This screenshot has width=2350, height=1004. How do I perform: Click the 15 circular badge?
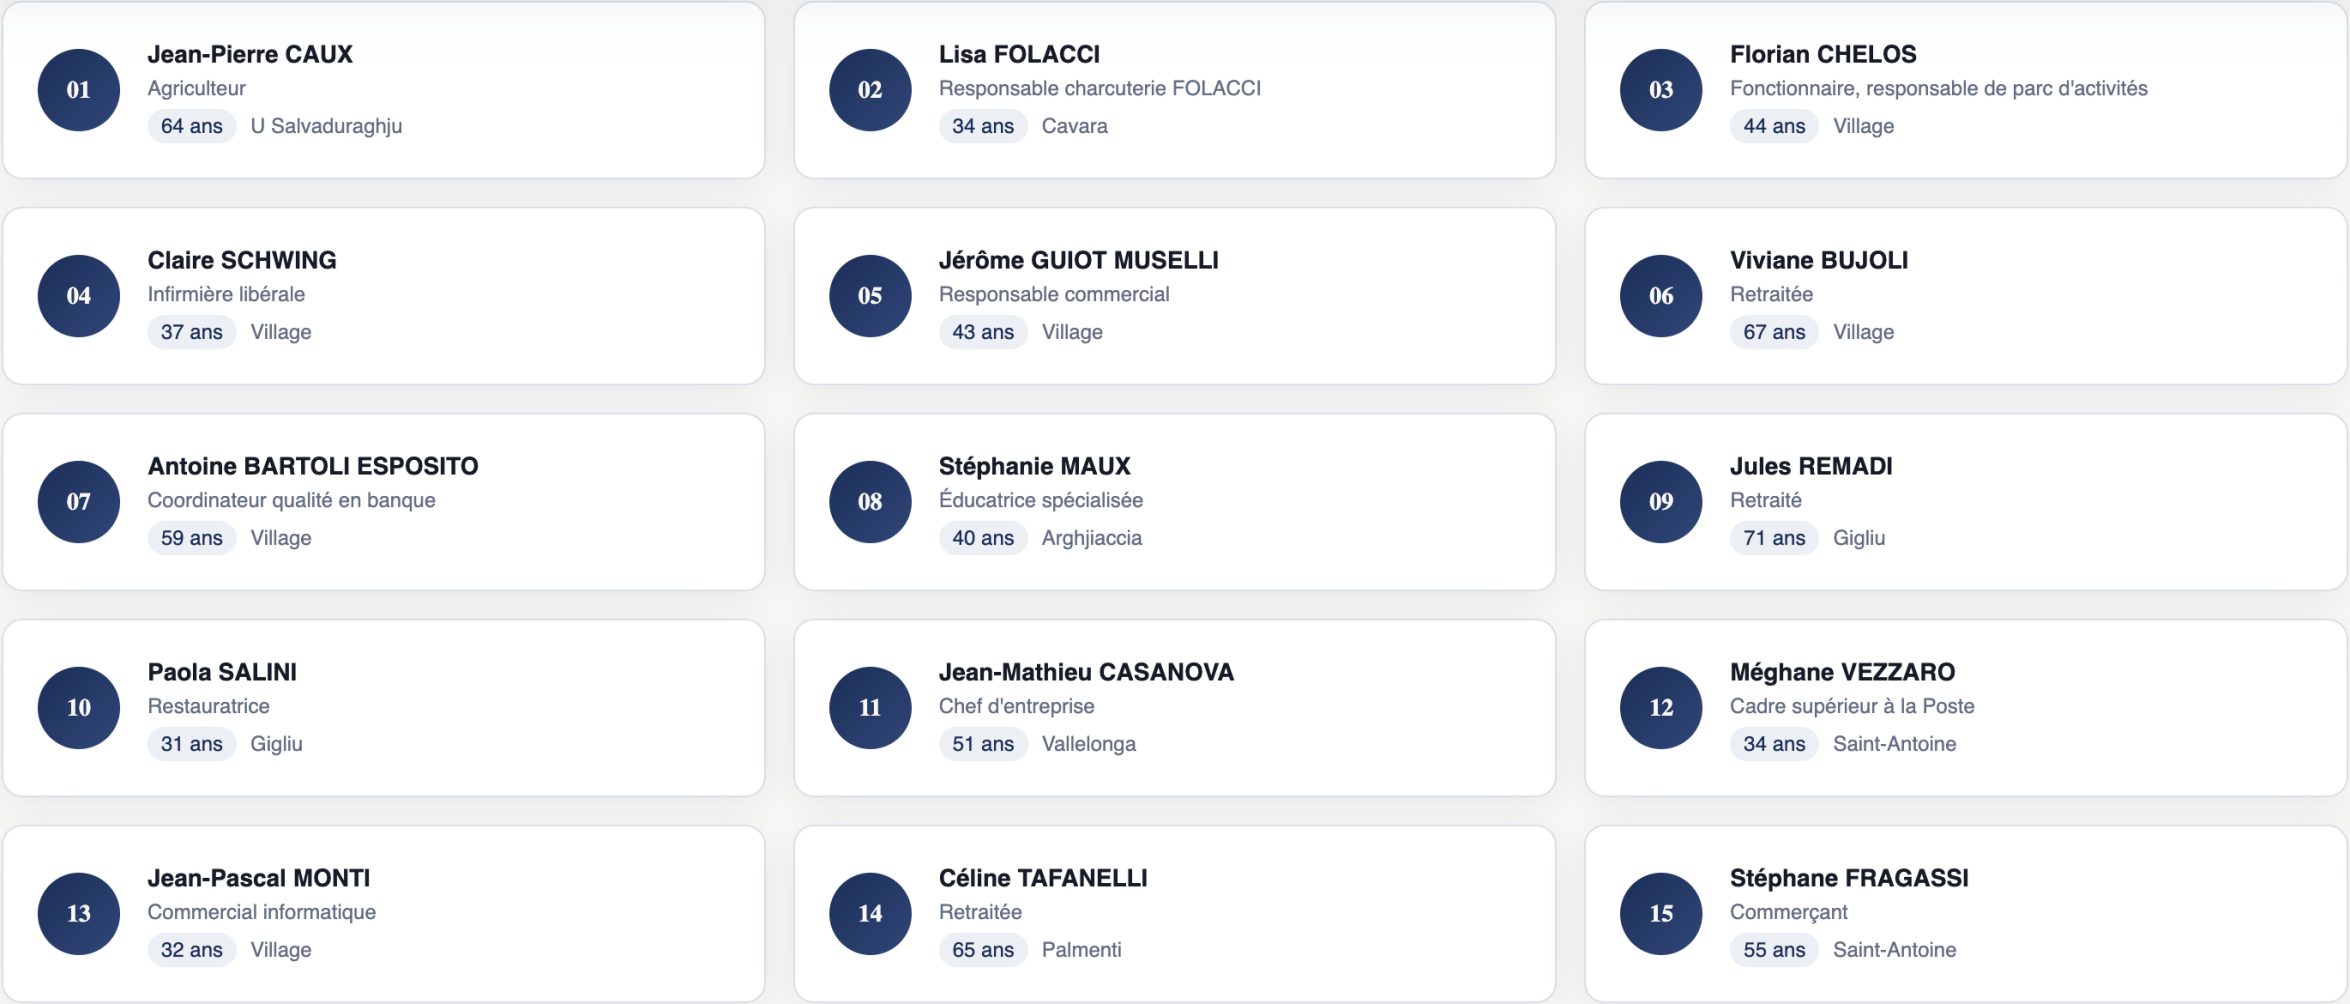pos(1661,914)
